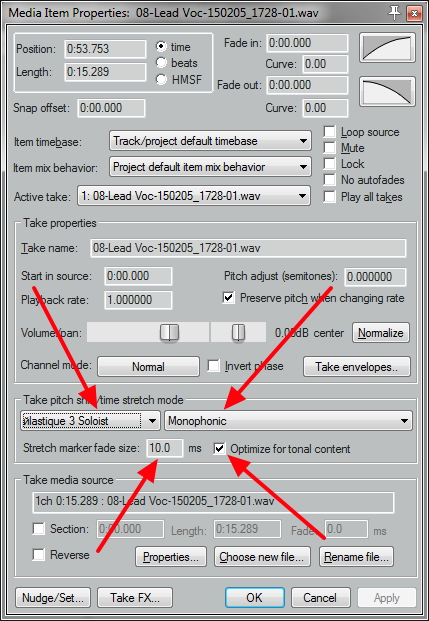Click the Fade in time field
Viewport: 429px width, 621px height.
pyautogui.click(x=307, y=43)
